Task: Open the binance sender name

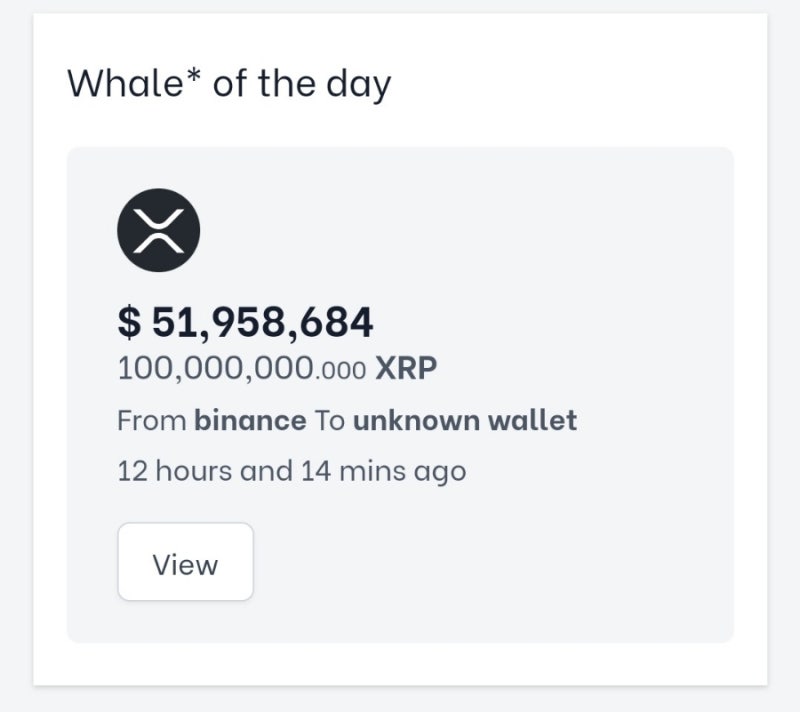Action: coord(251,420)
